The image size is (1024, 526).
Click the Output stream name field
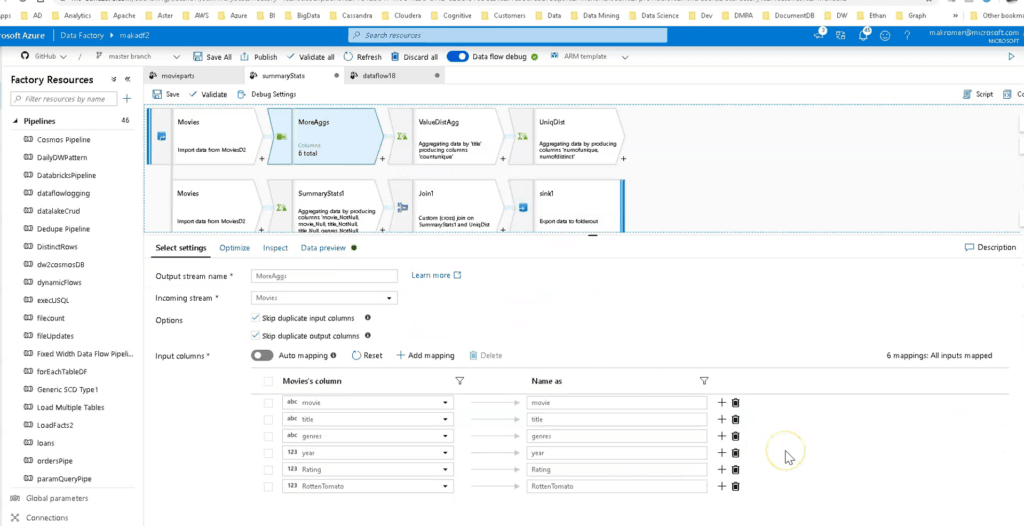[324, 276]
